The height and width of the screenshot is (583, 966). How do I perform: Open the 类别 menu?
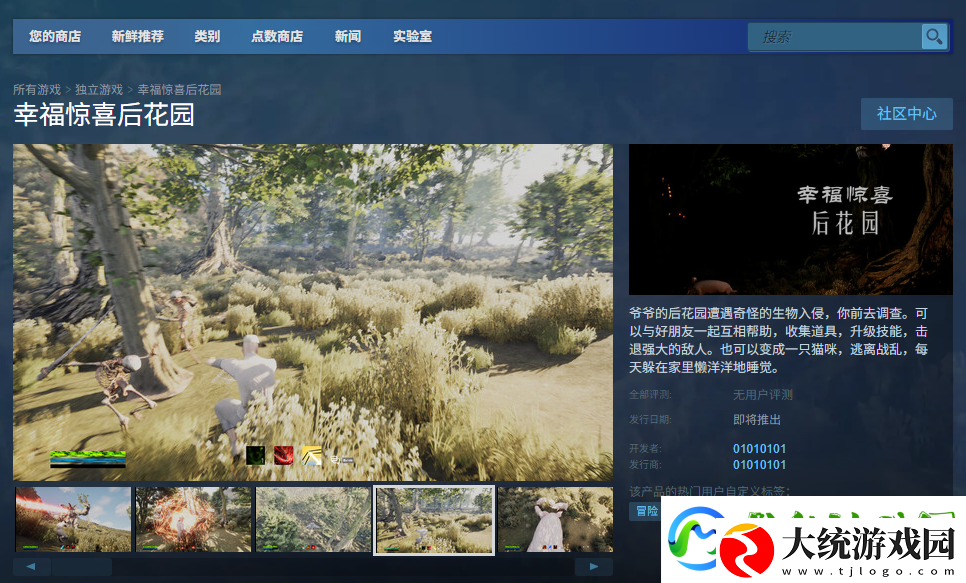[207, 36]
